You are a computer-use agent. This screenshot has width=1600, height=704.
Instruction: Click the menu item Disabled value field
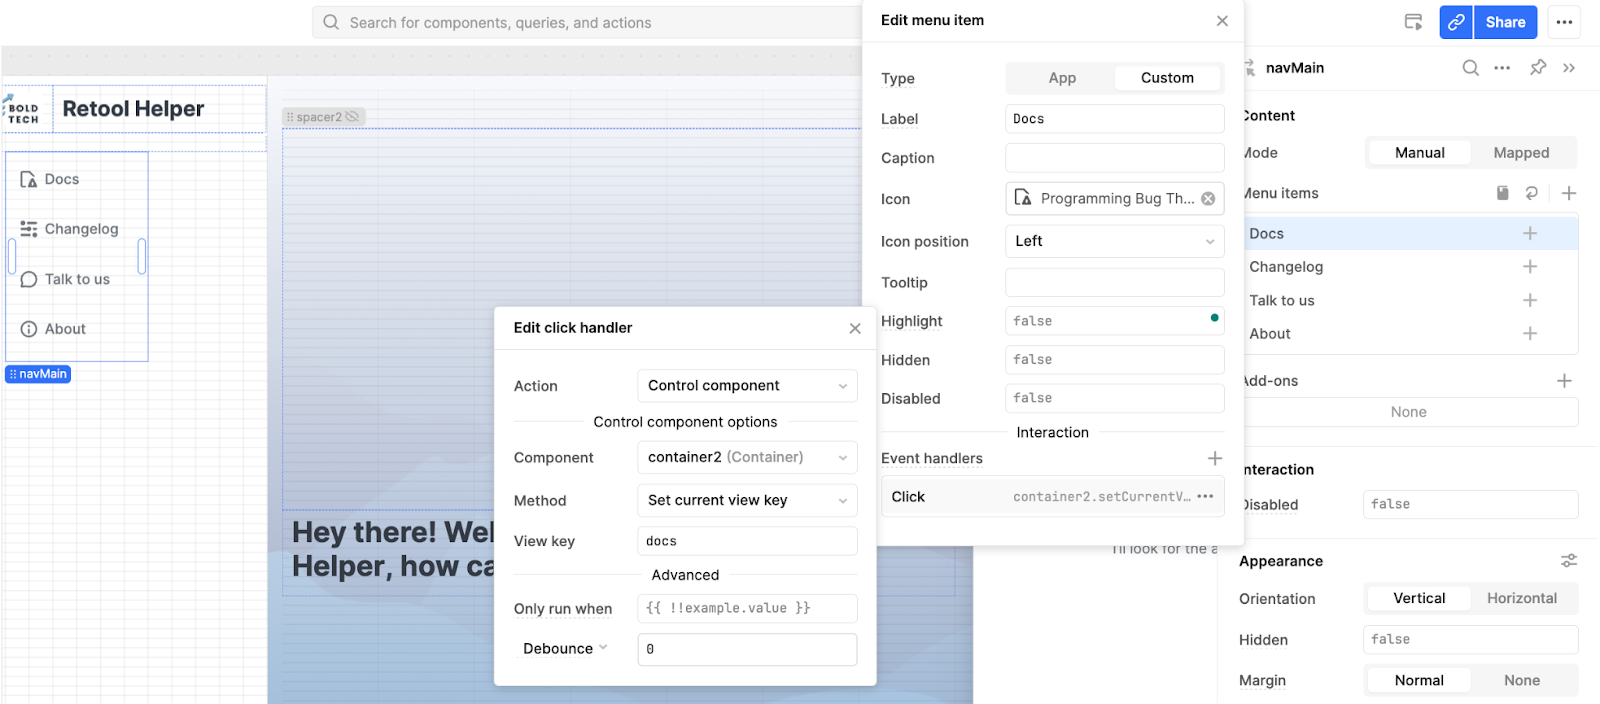tap(1114, 398)
